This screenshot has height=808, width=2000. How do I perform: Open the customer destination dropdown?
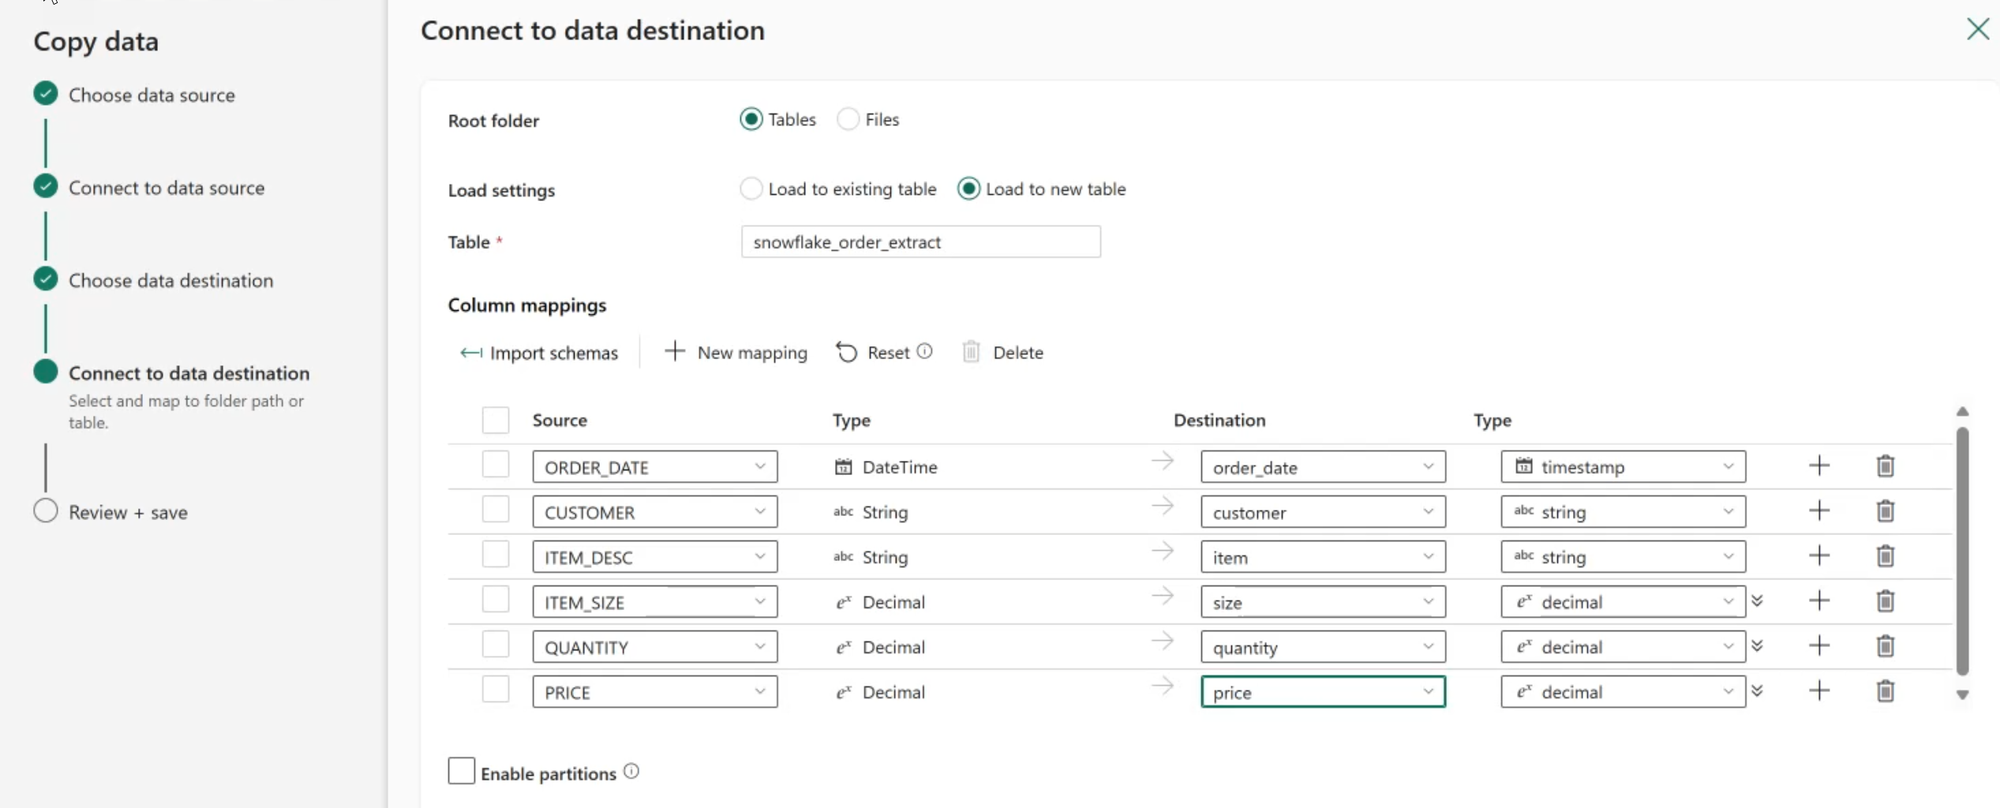1322,512
